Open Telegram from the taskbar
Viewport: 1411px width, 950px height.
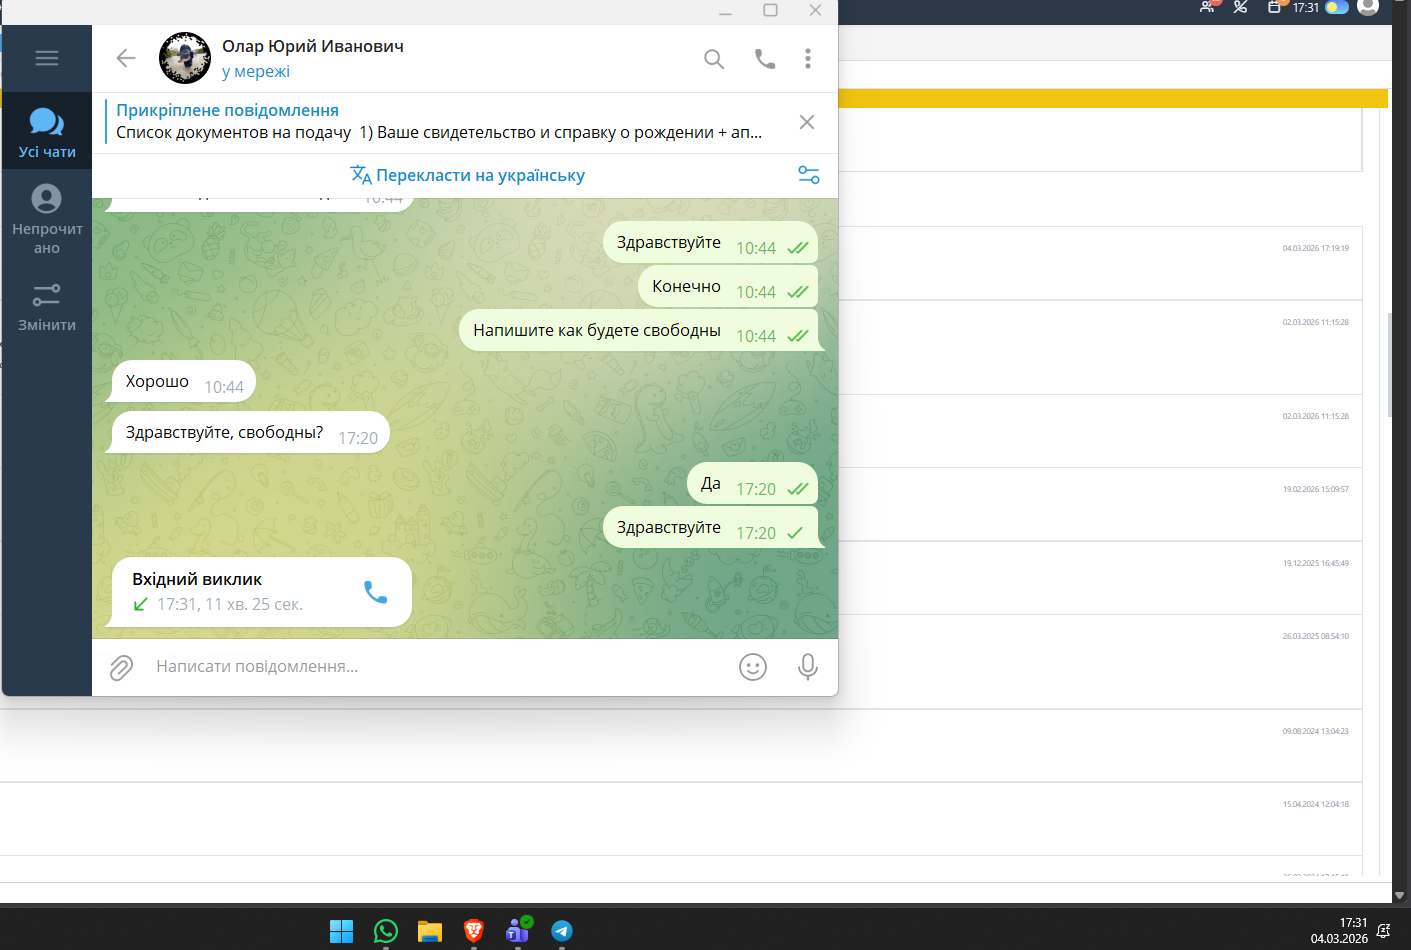[562, 931]
